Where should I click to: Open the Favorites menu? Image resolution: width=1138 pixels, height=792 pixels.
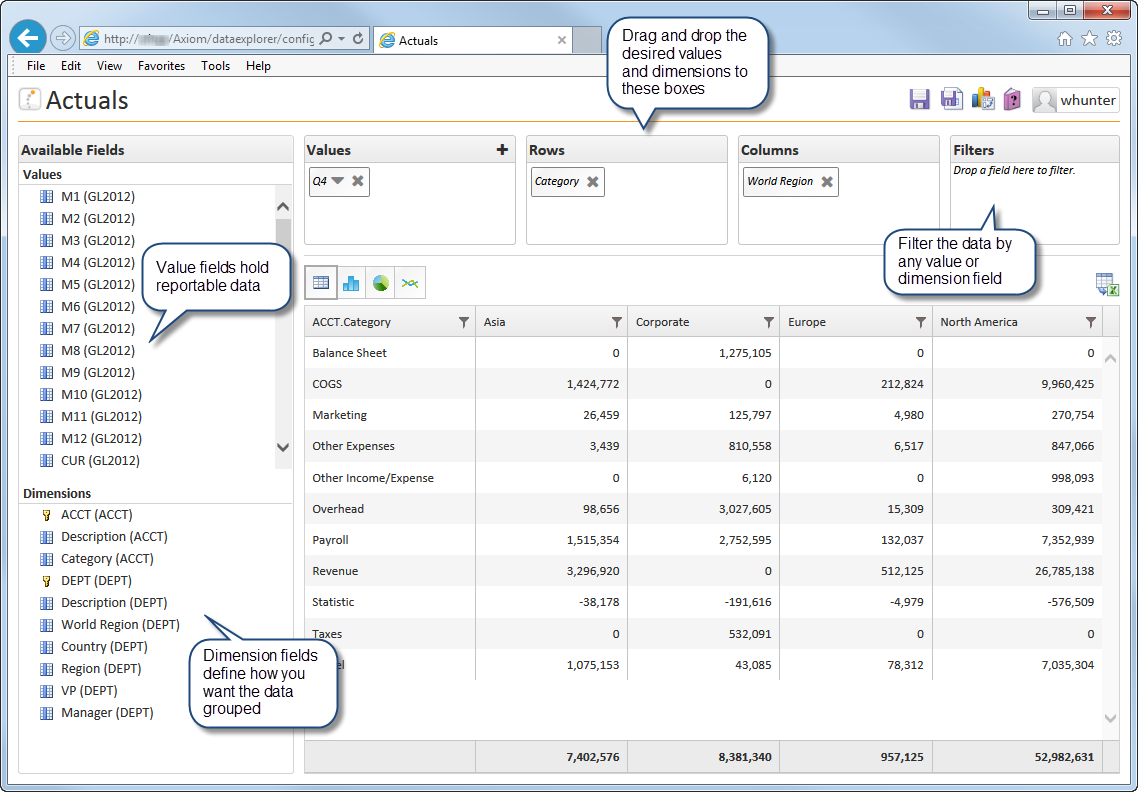pos(161,65)
